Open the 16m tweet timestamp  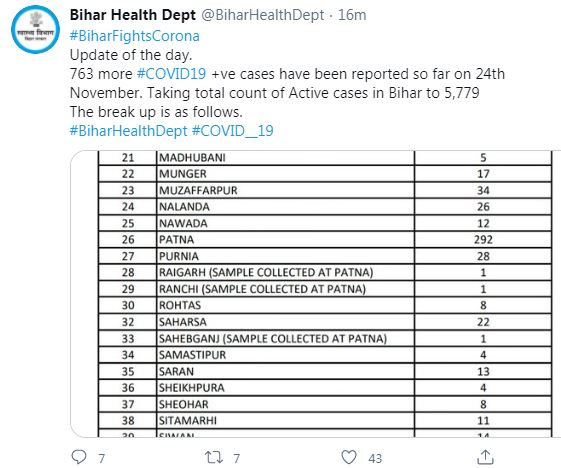[x=352, y=15]
